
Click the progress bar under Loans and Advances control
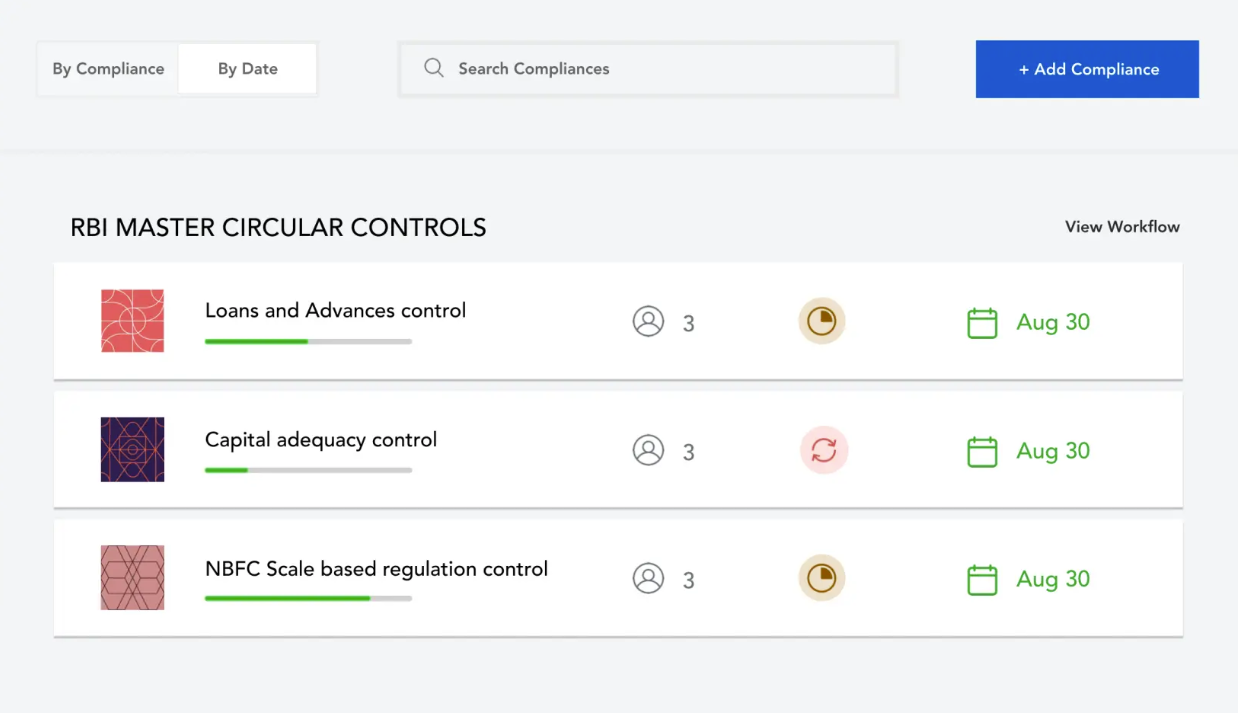point(308,341)
